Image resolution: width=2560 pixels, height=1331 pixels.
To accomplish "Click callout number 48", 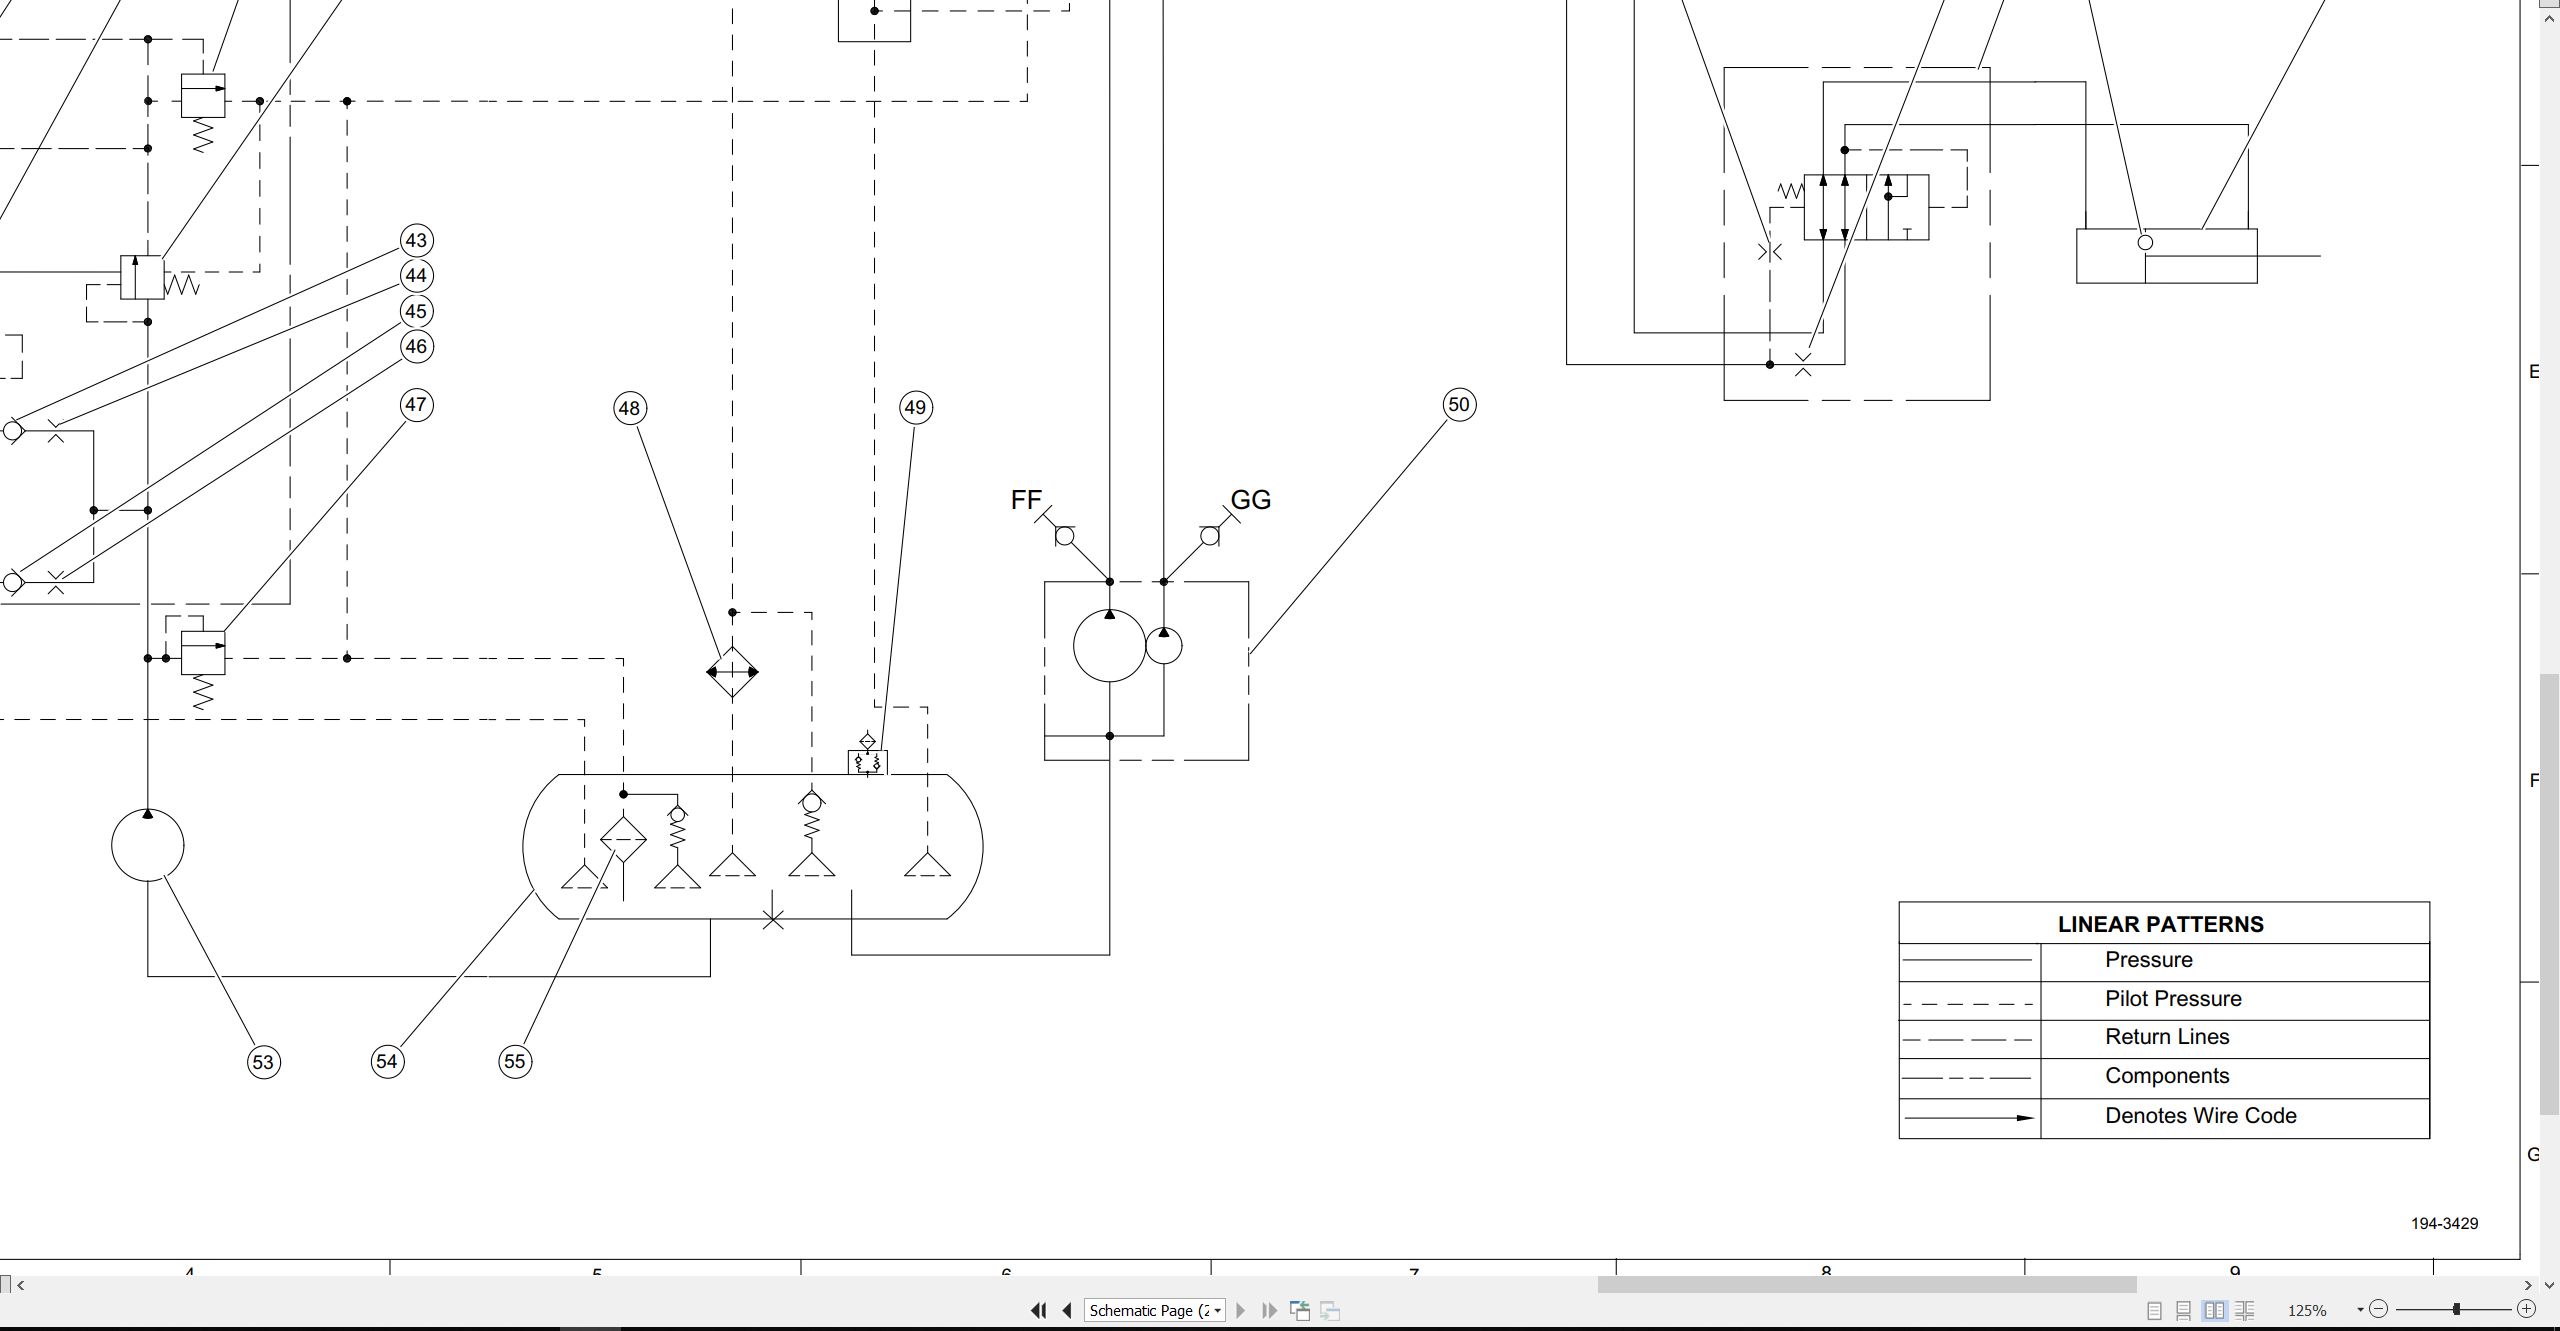I will point(629,408).
